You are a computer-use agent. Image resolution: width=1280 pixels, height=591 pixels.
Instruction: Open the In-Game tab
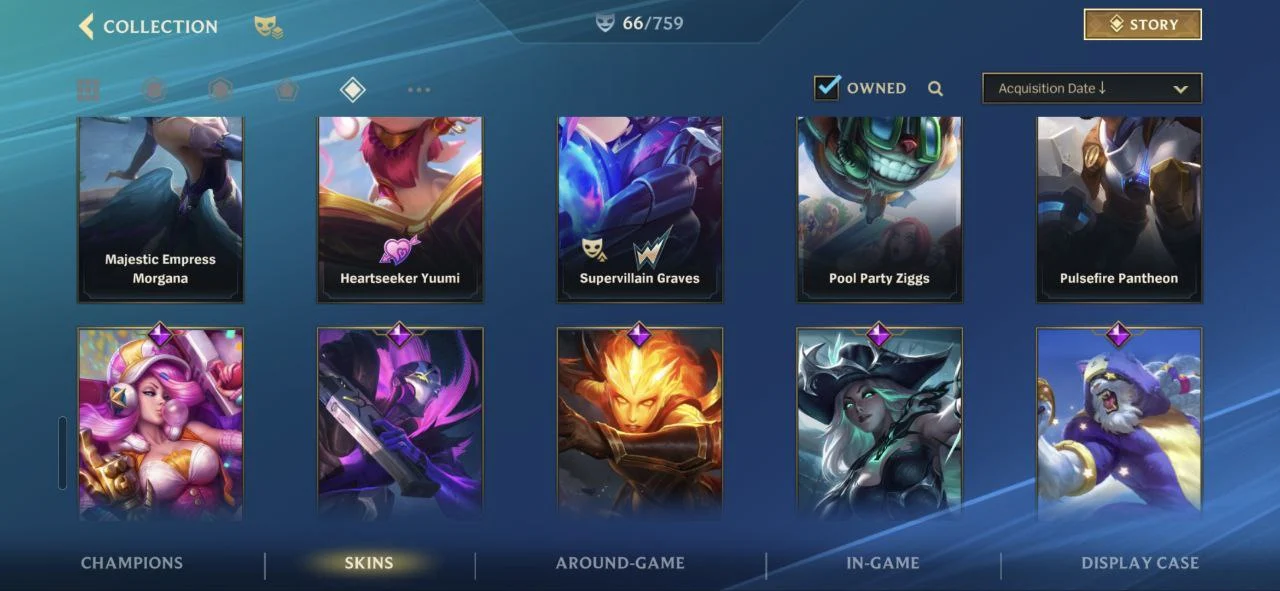tap(883, 563)
